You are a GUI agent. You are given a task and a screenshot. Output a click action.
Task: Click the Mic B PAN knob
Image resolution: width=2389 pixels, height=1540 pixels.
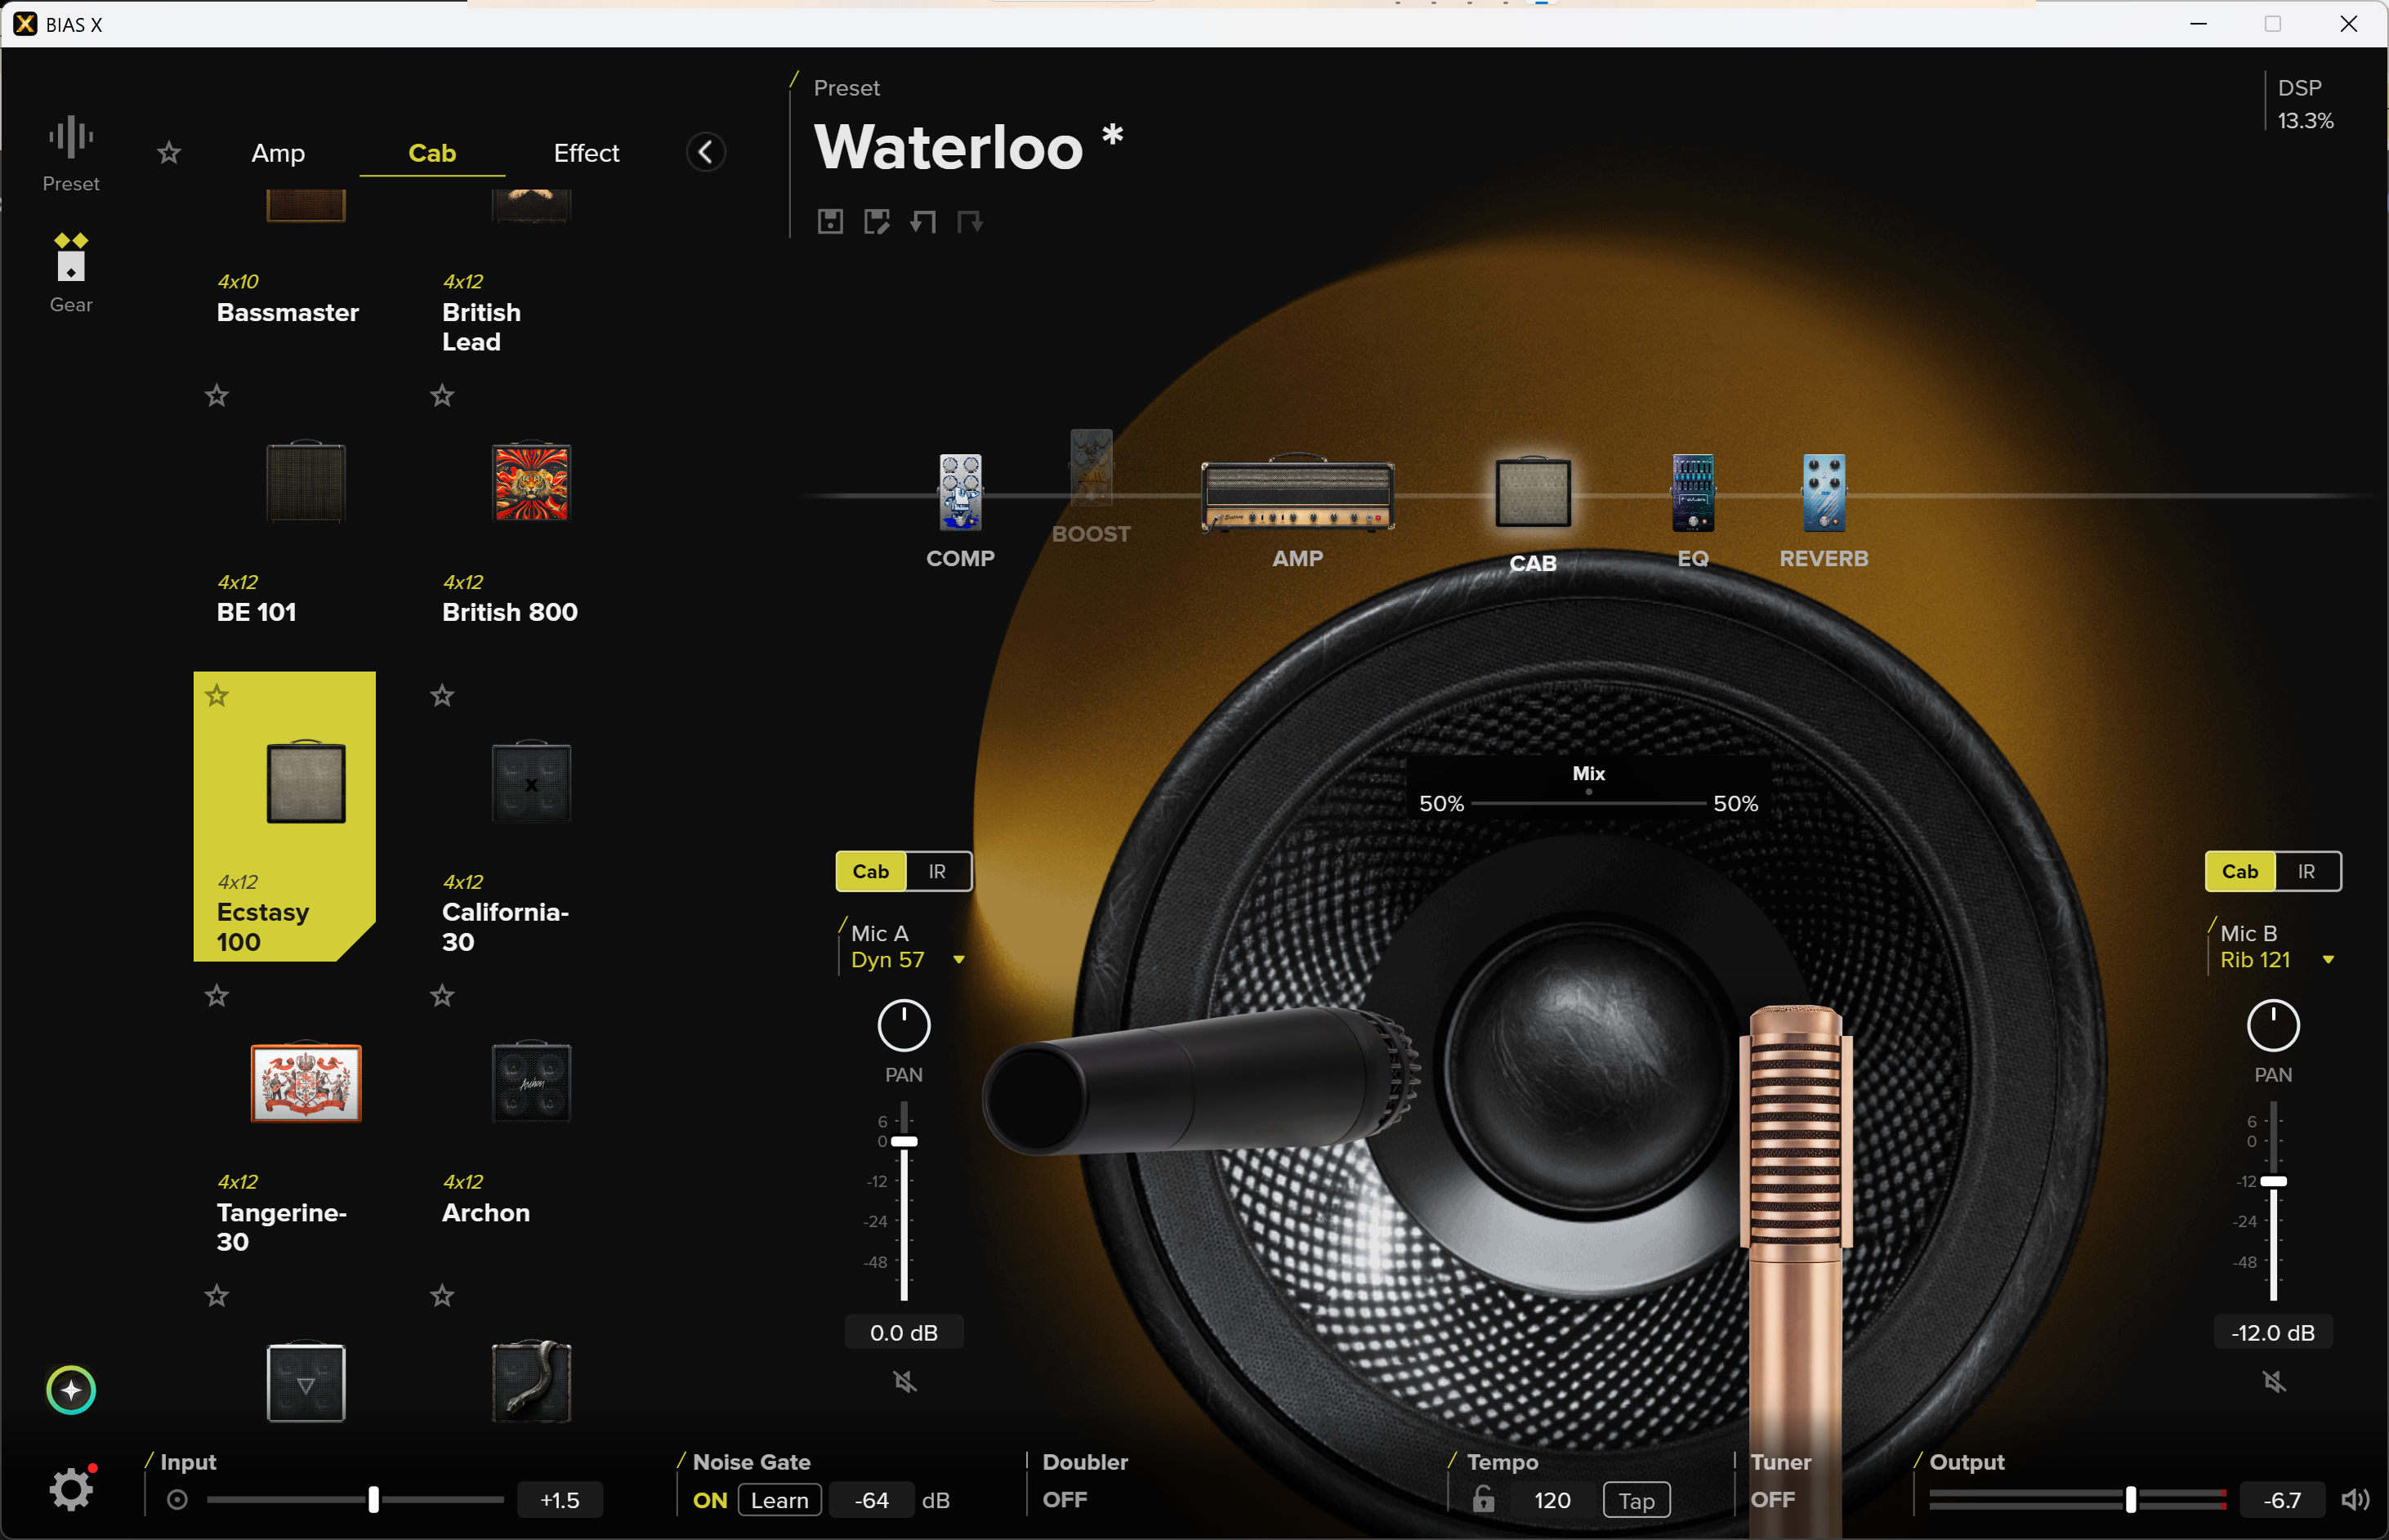[2273, 1025]
